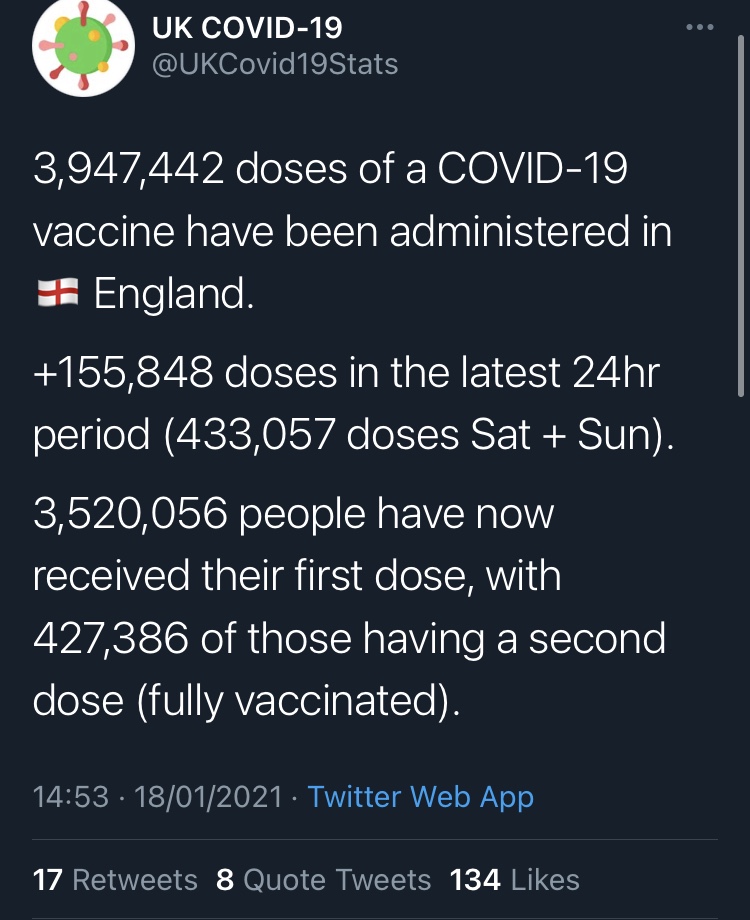The height and width of the screenshot is (920, 750).
Task: Click the 14:53 tweet timestamp
Action: (71, 797)
